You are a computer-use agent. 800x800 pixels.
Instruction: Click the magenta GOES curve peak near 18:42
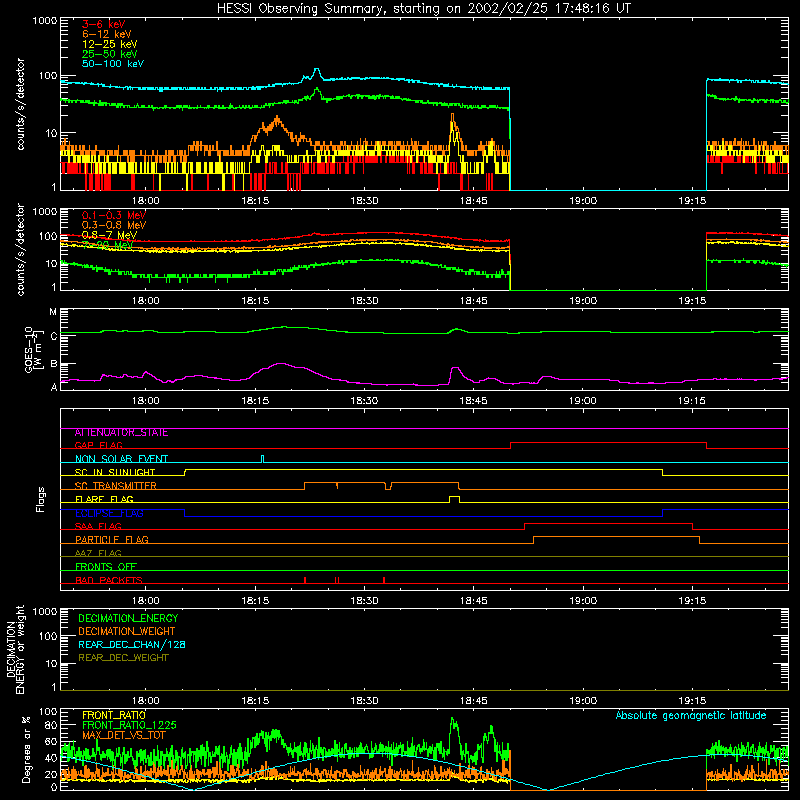click(x=455, y=368)
